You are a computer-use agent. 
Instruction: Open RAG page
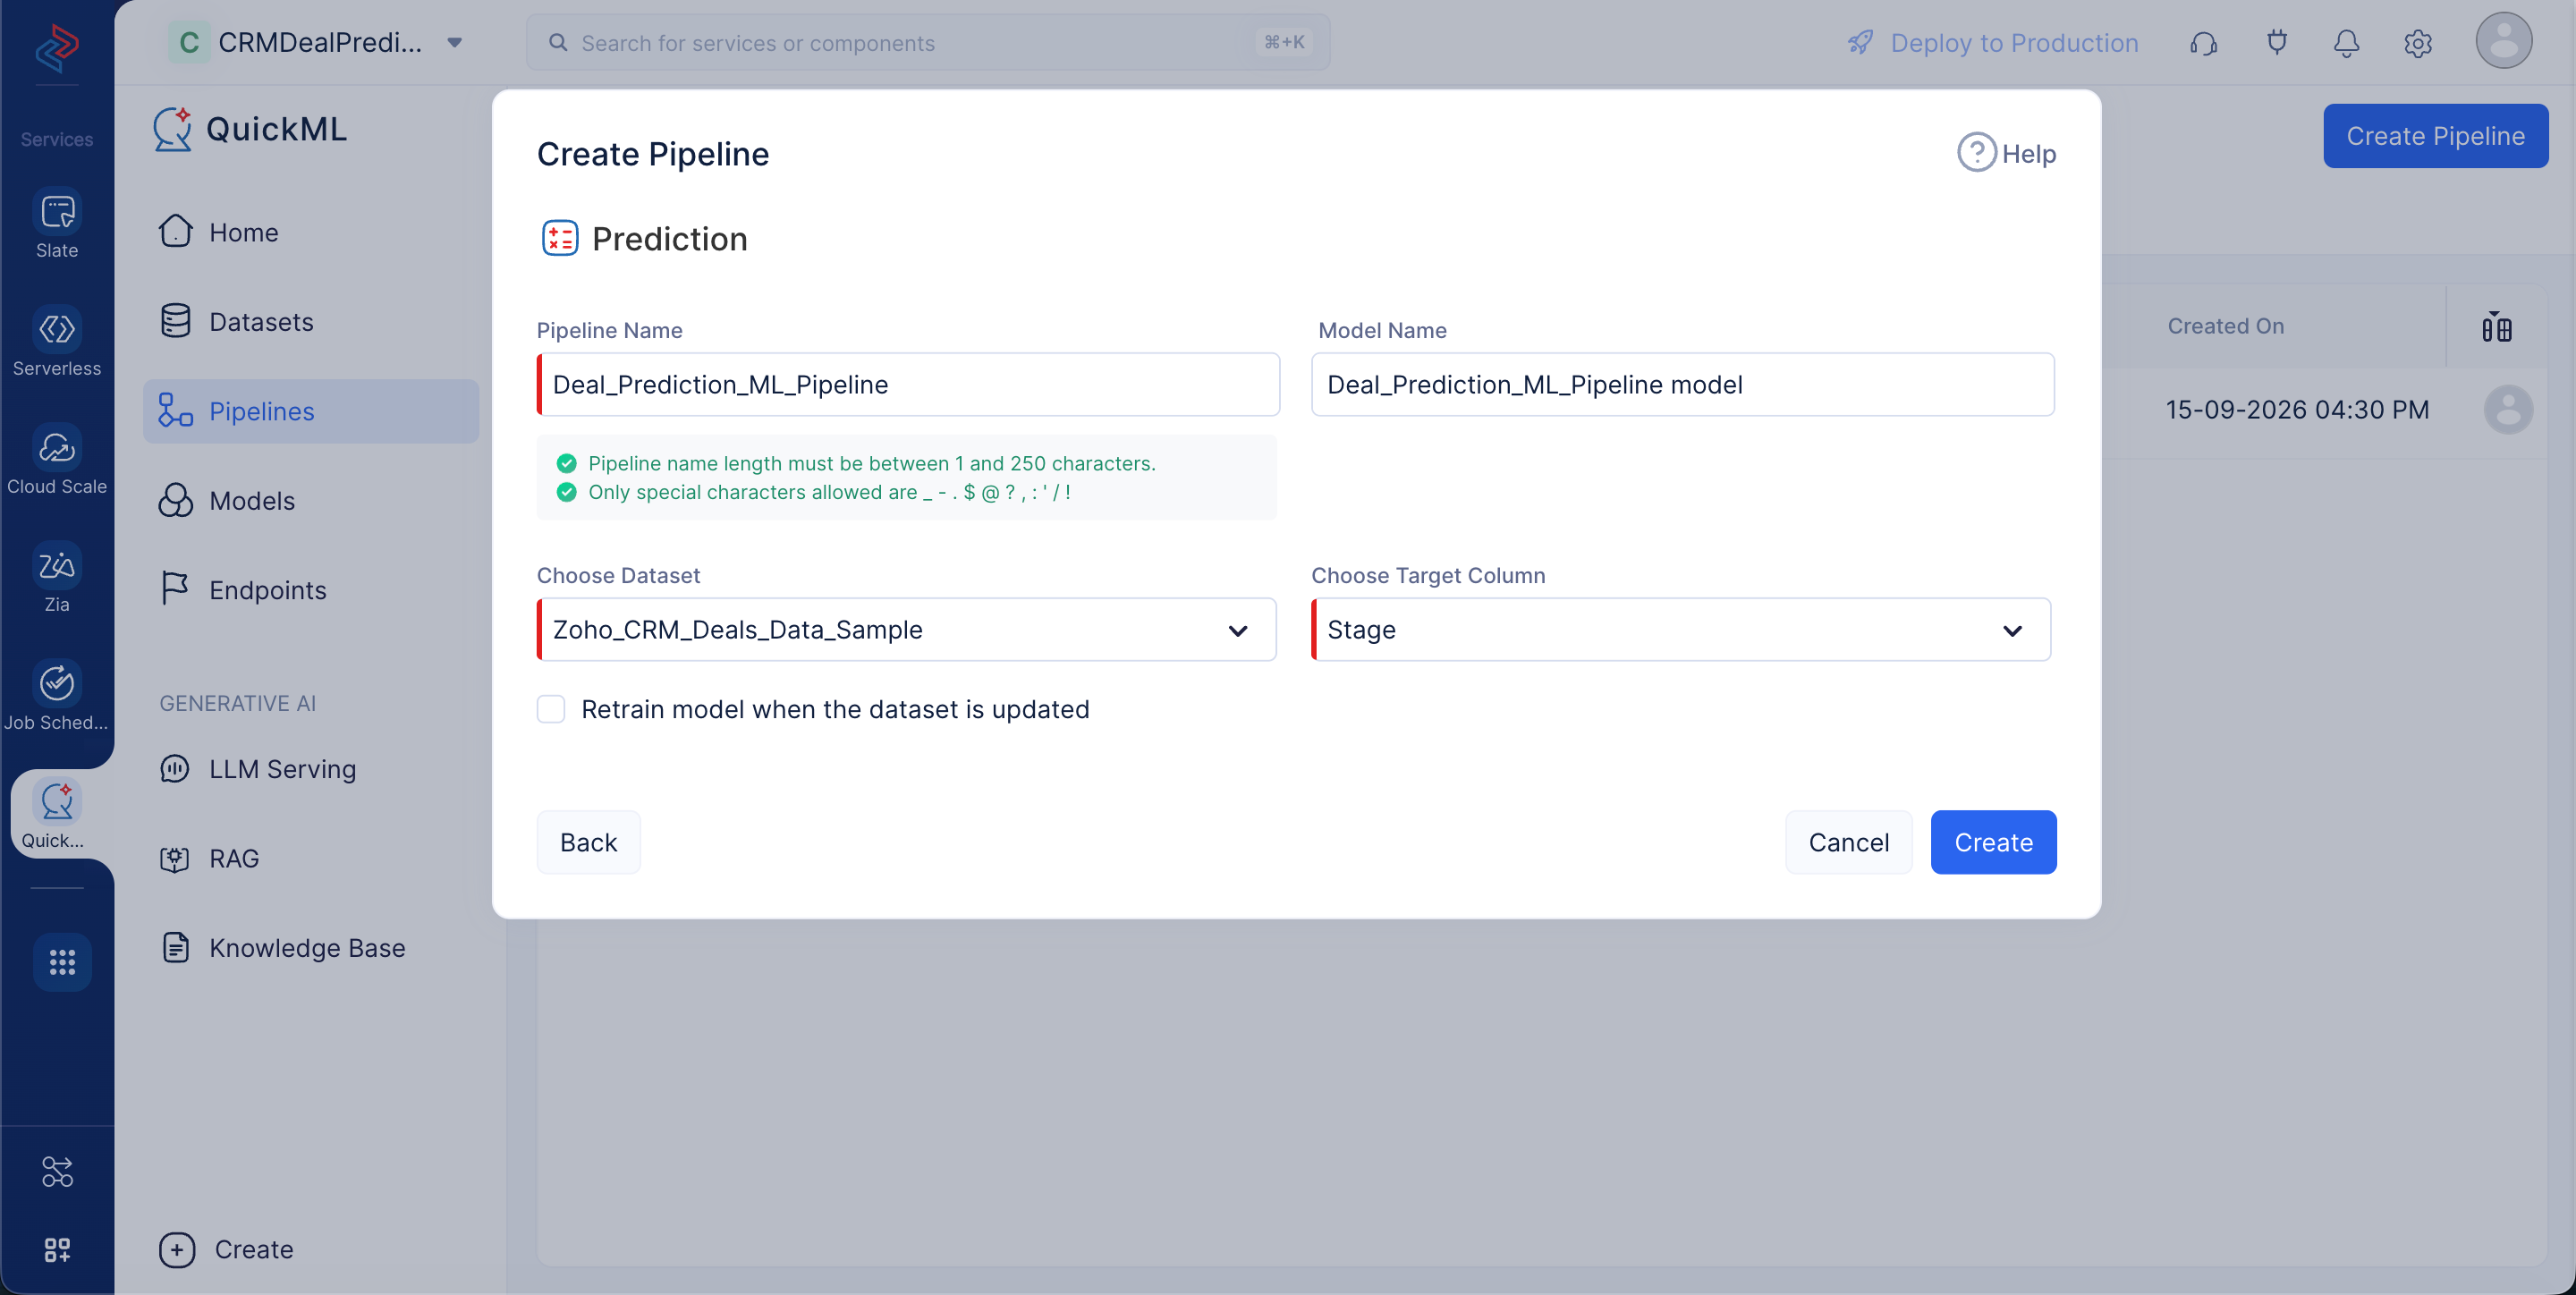(x=311, y=858)
